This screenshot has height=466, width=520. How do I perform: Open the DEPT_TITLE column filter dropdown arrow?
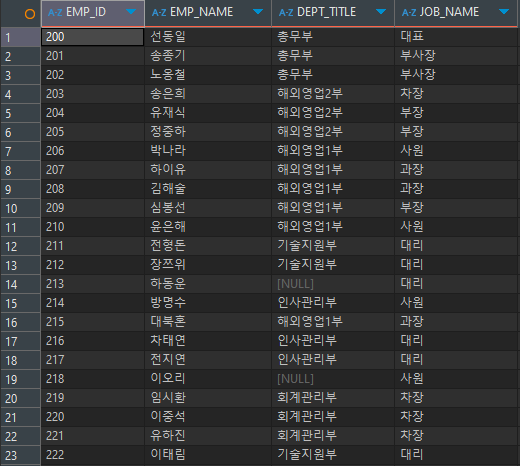(381, 12)
